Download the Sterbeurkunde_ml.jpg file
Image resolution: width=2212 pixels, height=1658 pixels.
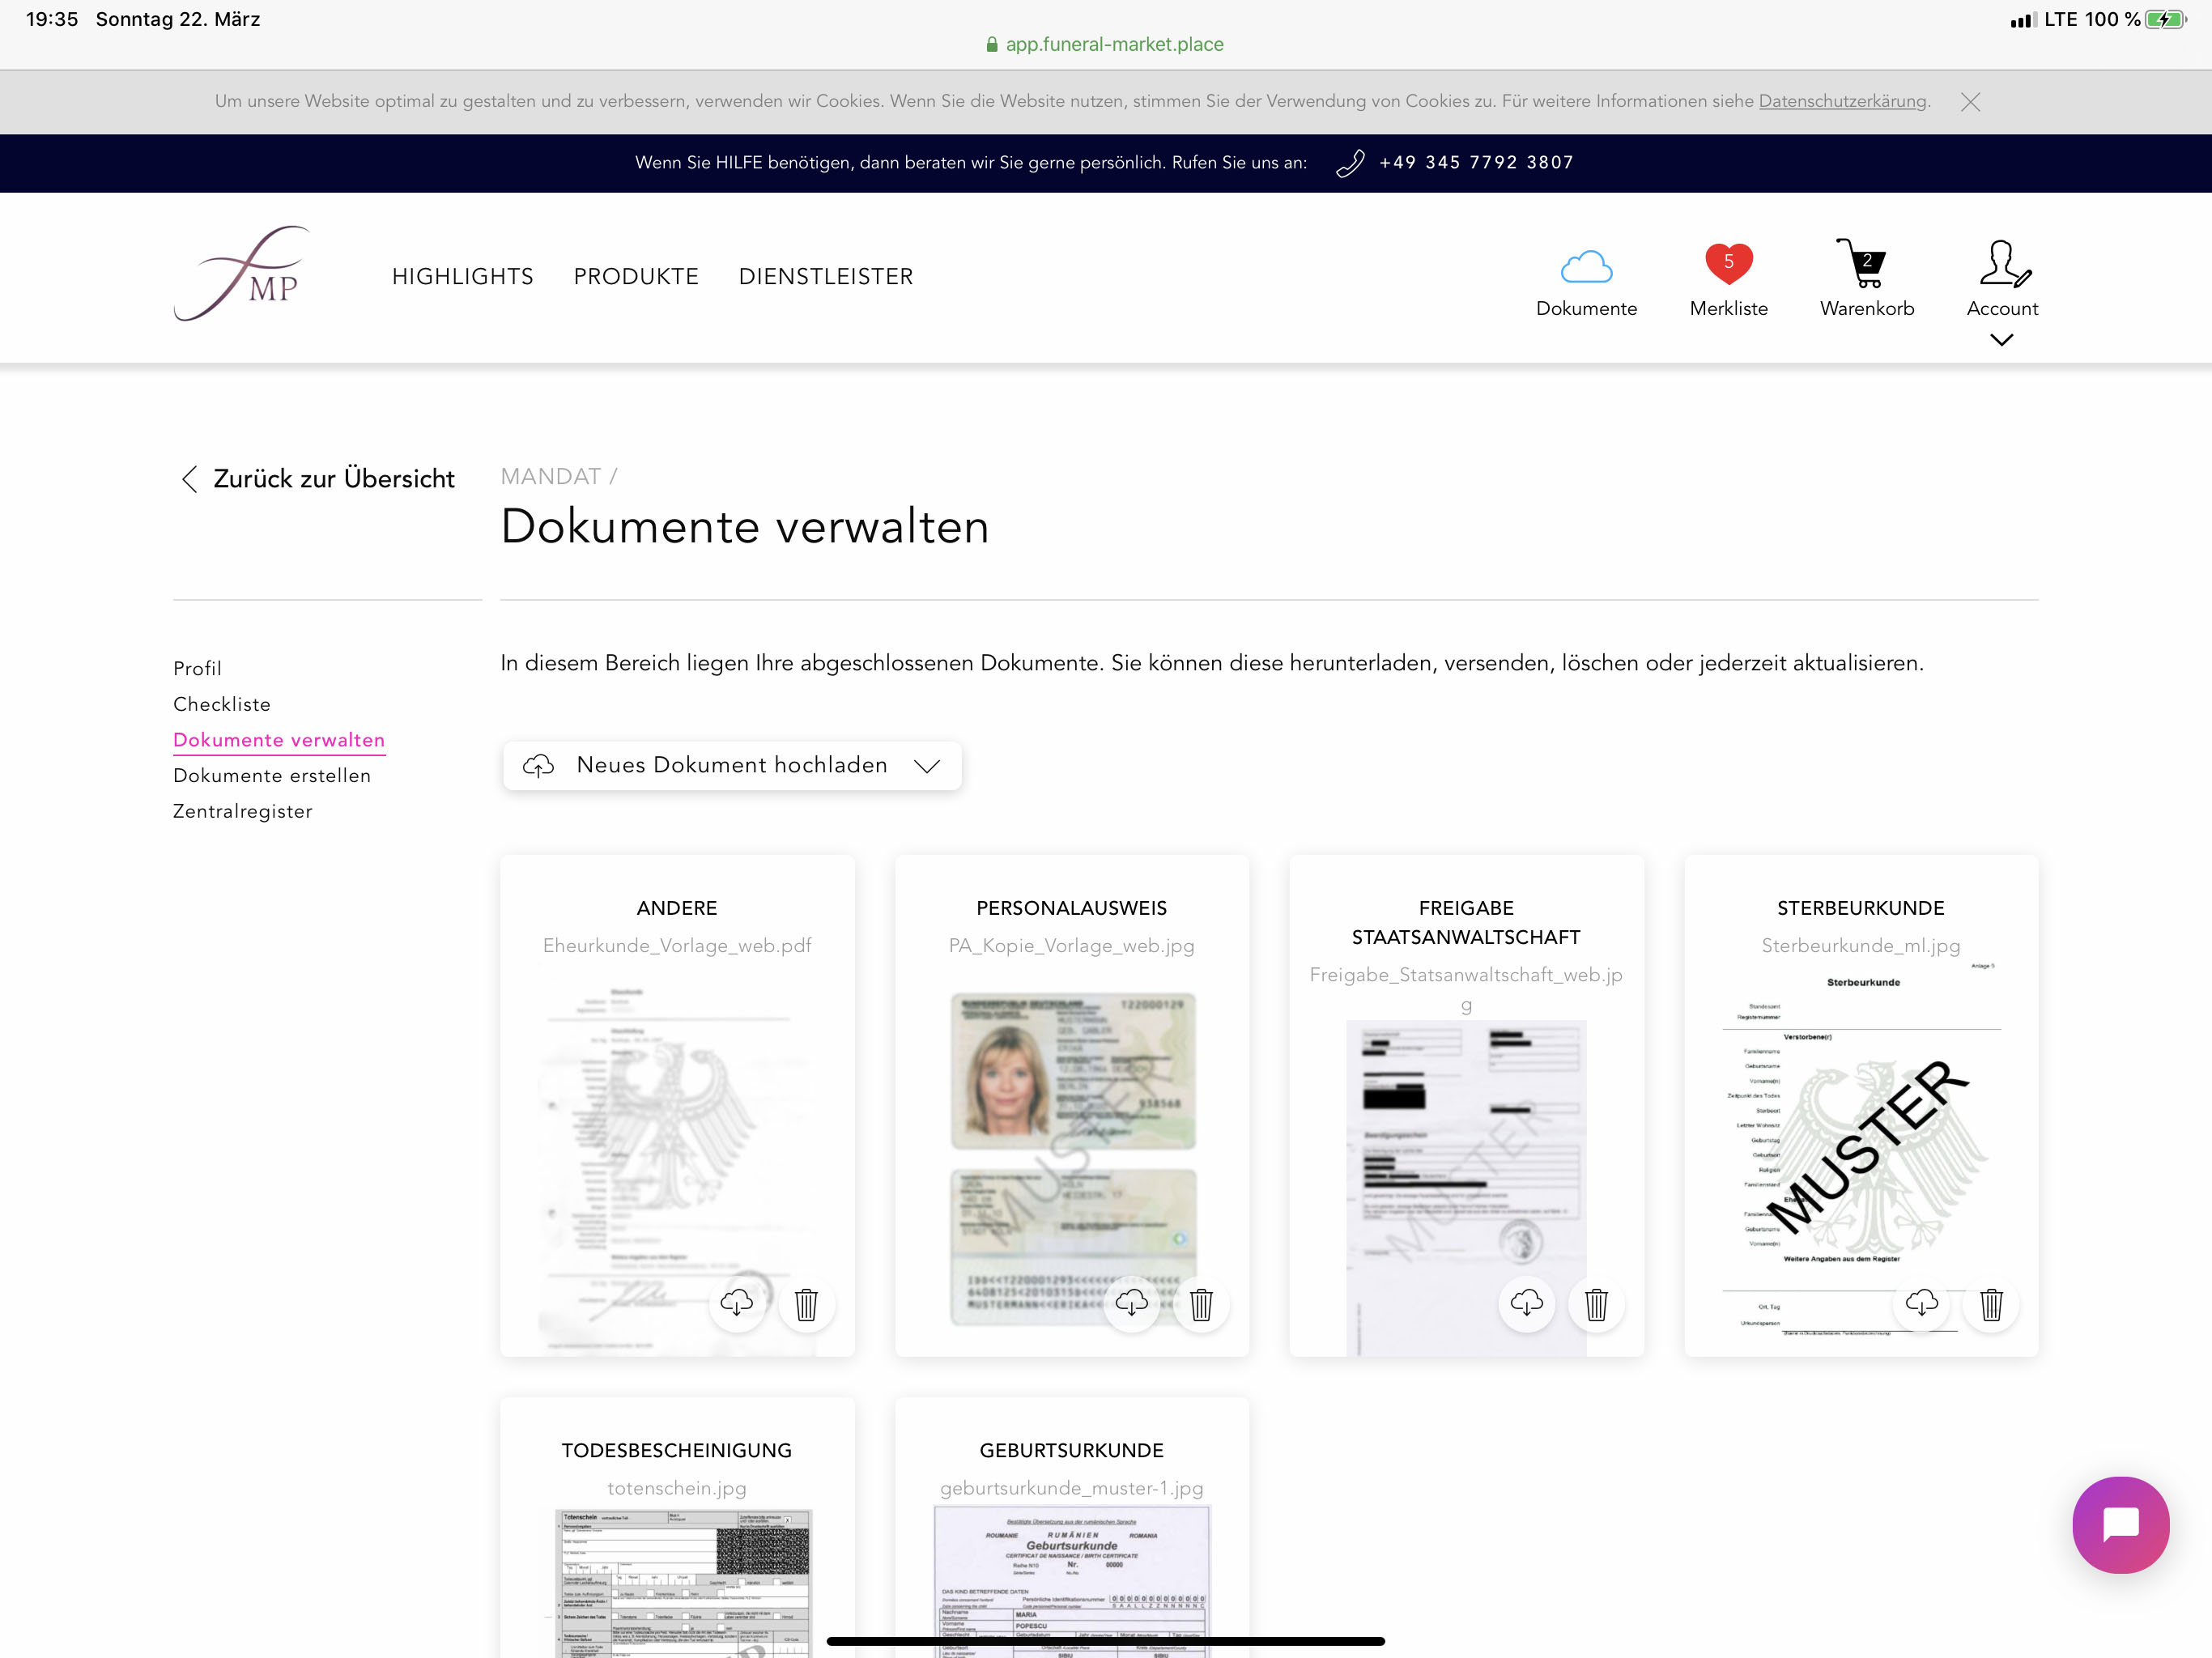[x=1921, y=1303]
